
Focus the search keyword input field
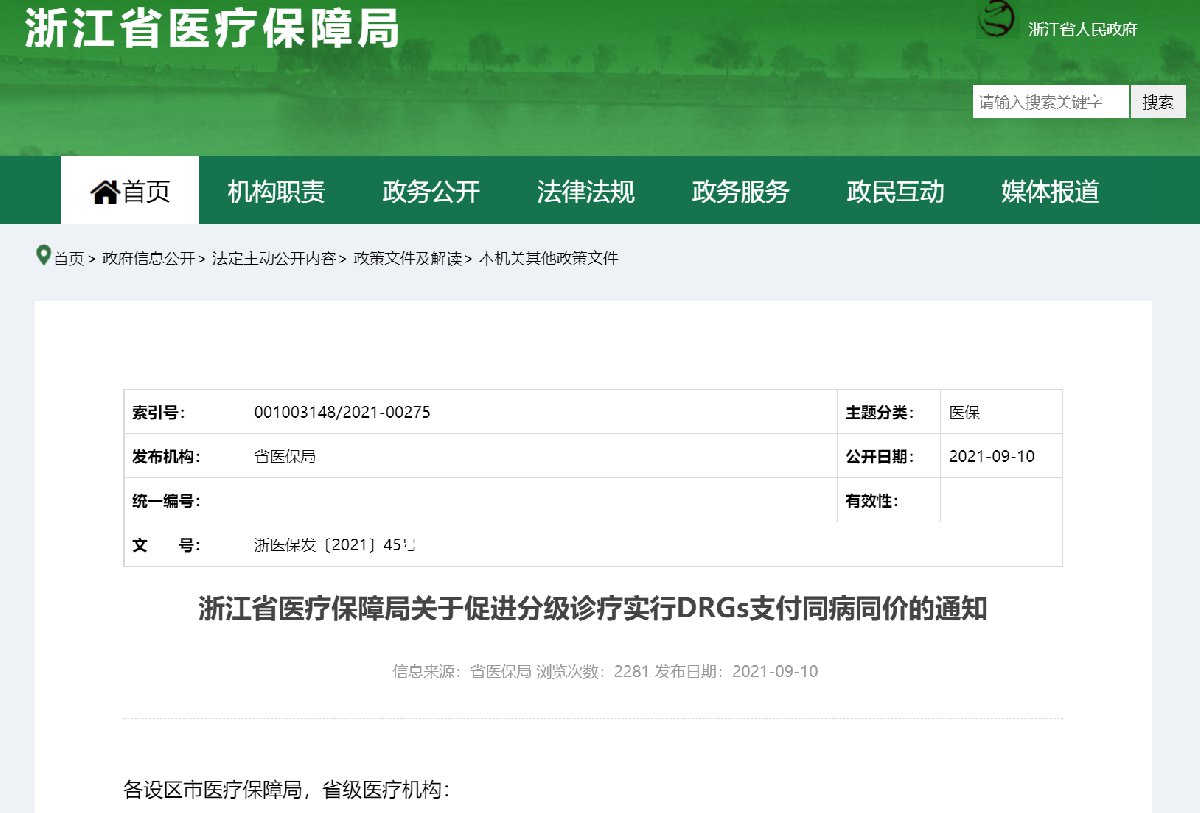click(1050, 102)
